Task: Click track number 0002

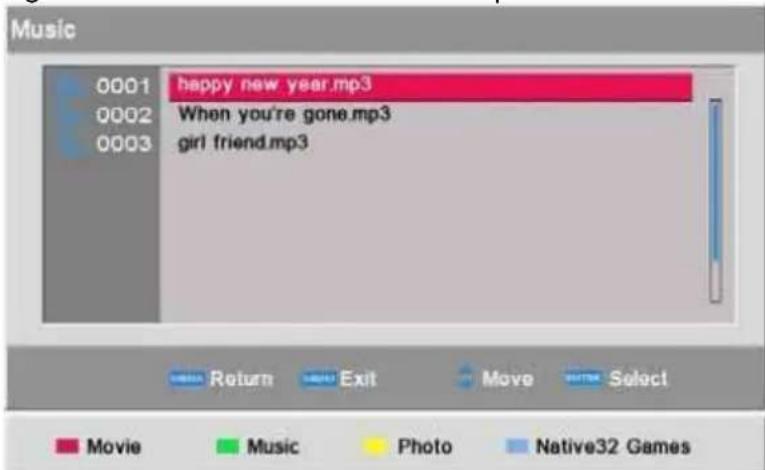Action: point(123,116)
